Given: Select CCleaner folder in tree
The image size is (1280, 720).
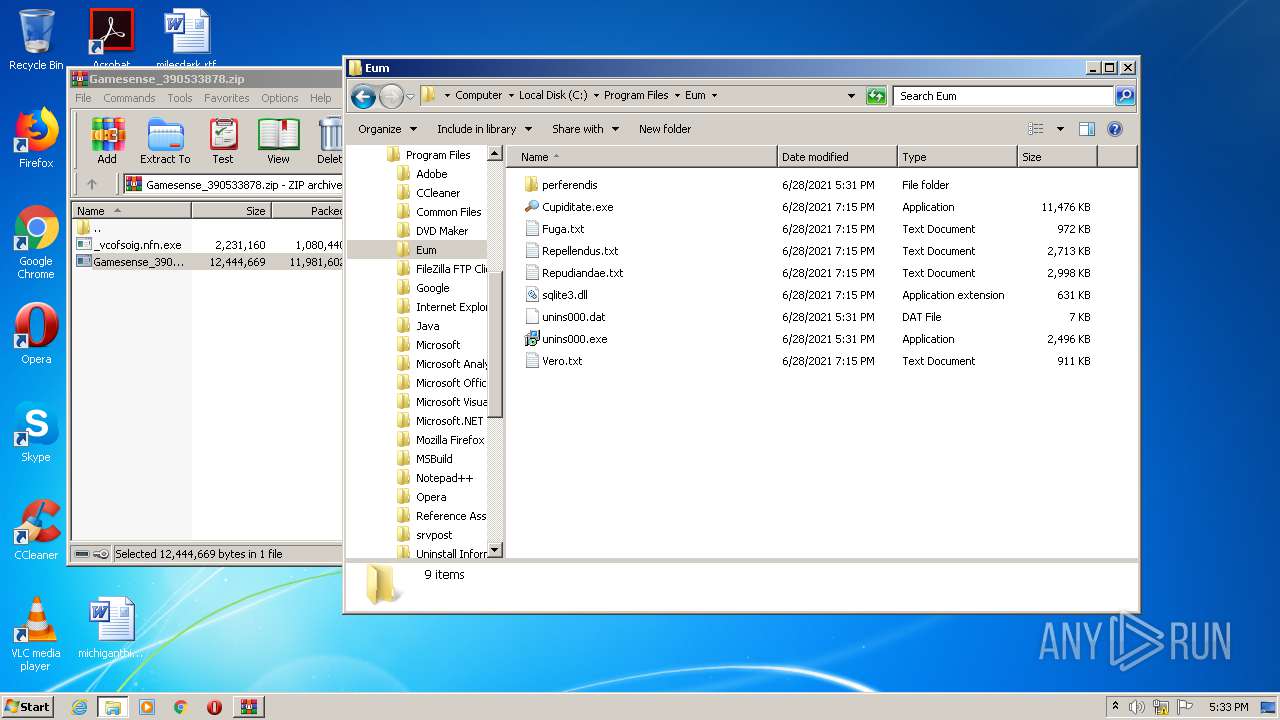Looking at the screenshot, I should tap(438, 193).
